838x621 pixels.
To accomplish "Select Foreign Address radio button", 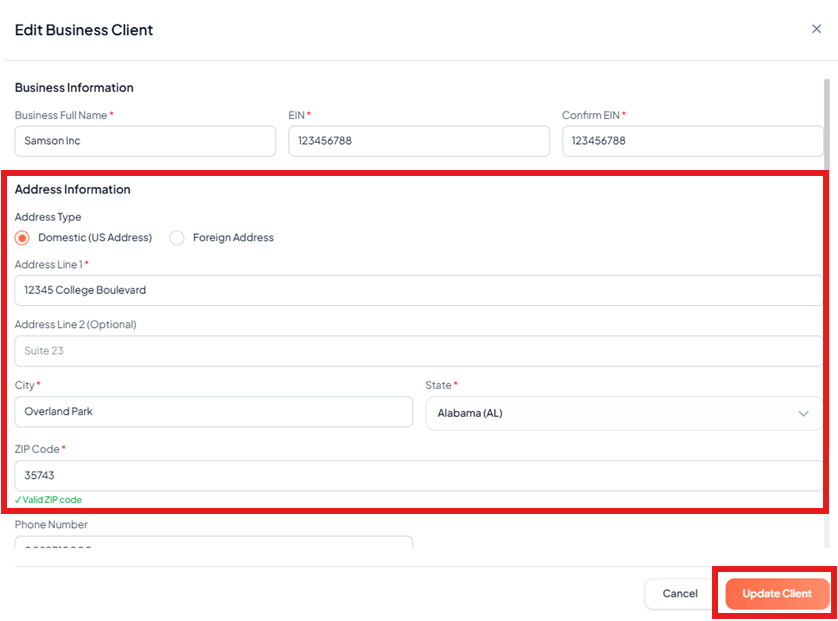I will click(x=177, y=238).
